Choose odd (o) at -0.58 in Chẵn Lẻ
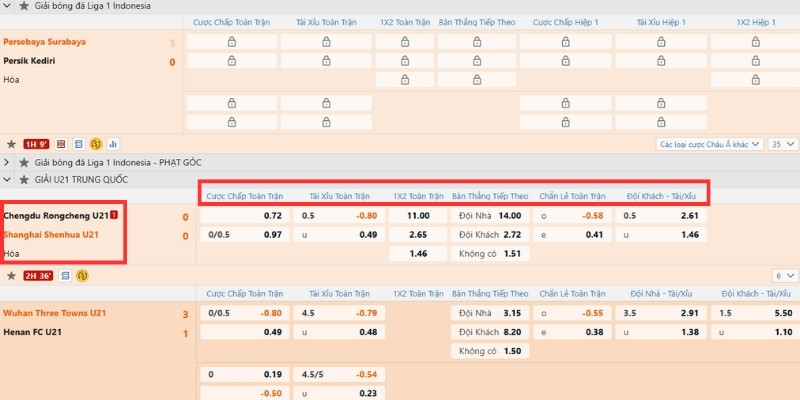Screen dimensions: 800x400 pos(572,216)
